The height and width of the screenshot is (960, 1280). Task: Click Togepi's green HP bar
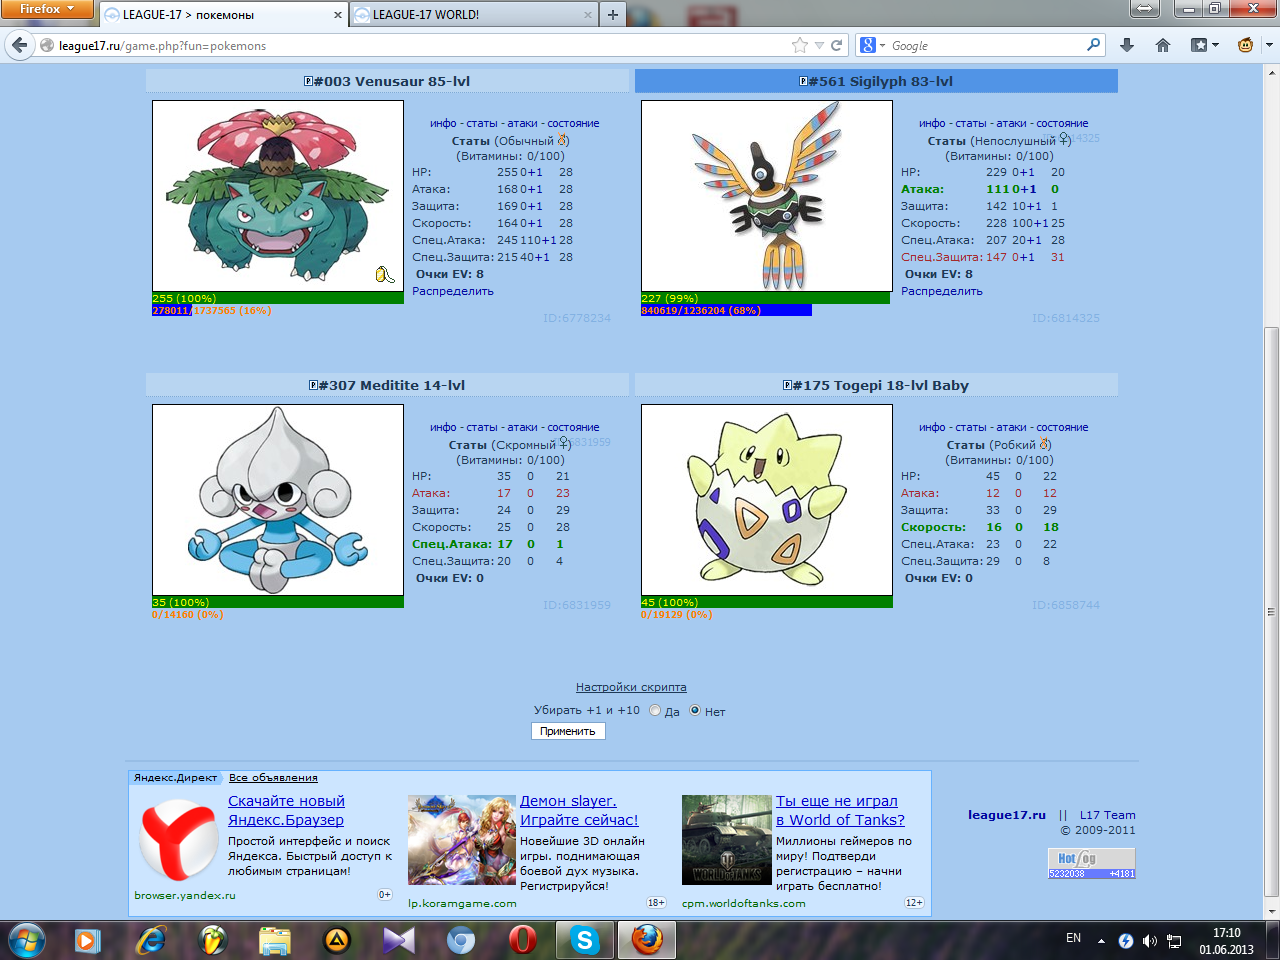point(766,602)
